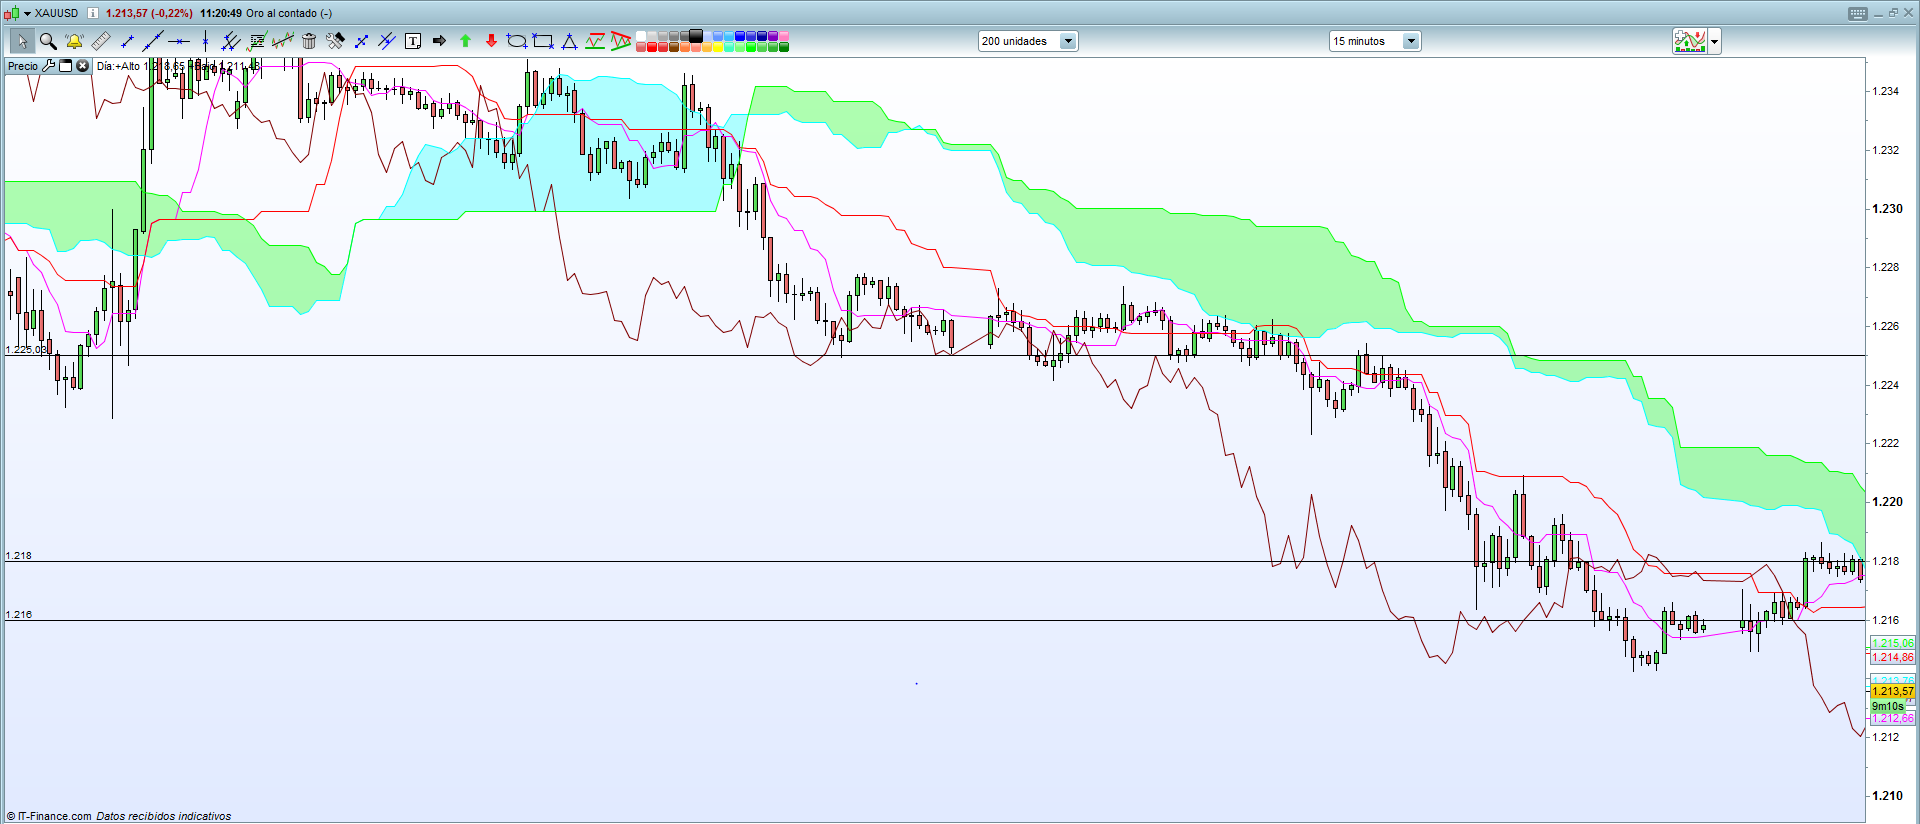Open the indicators chart icon button
This screenshot has width=1920, height=824.
pos(1690,41)
